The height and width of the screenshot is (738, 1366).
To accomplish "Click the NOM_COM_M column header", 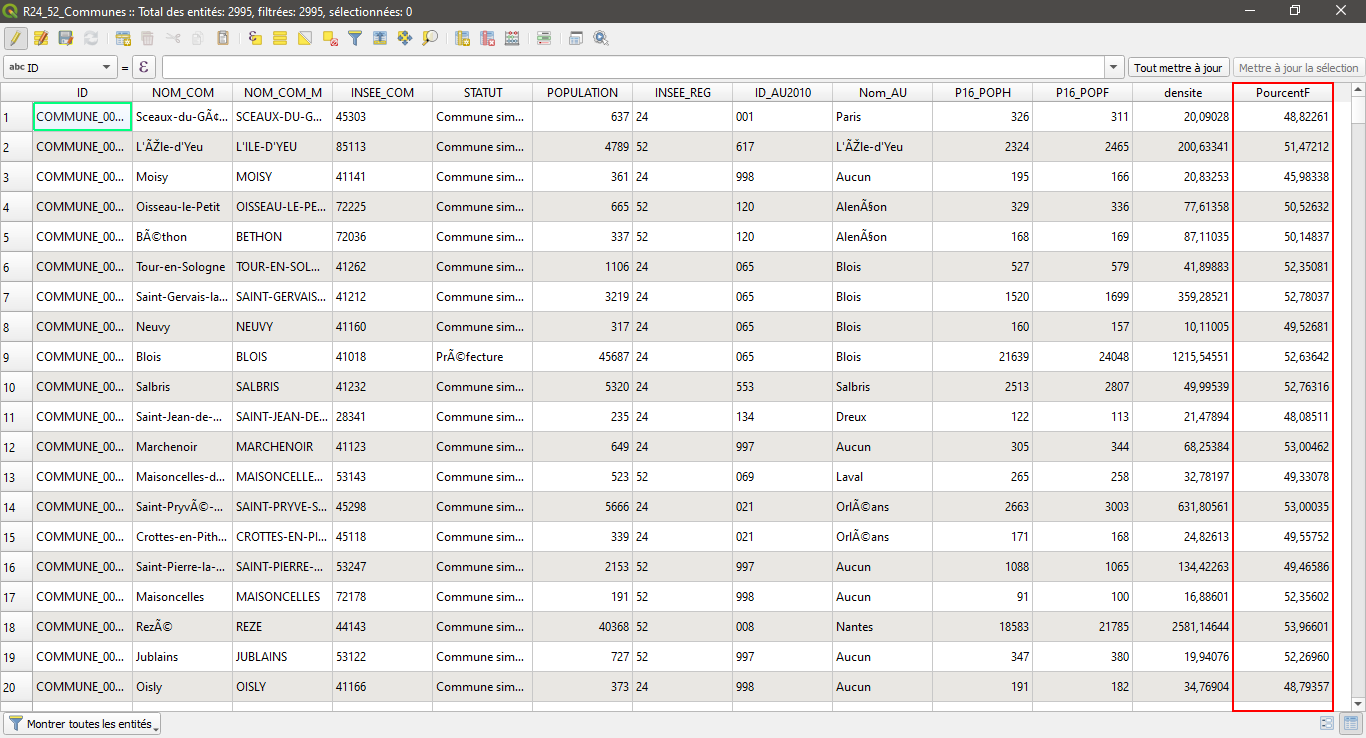I will (x=282, y=92).
